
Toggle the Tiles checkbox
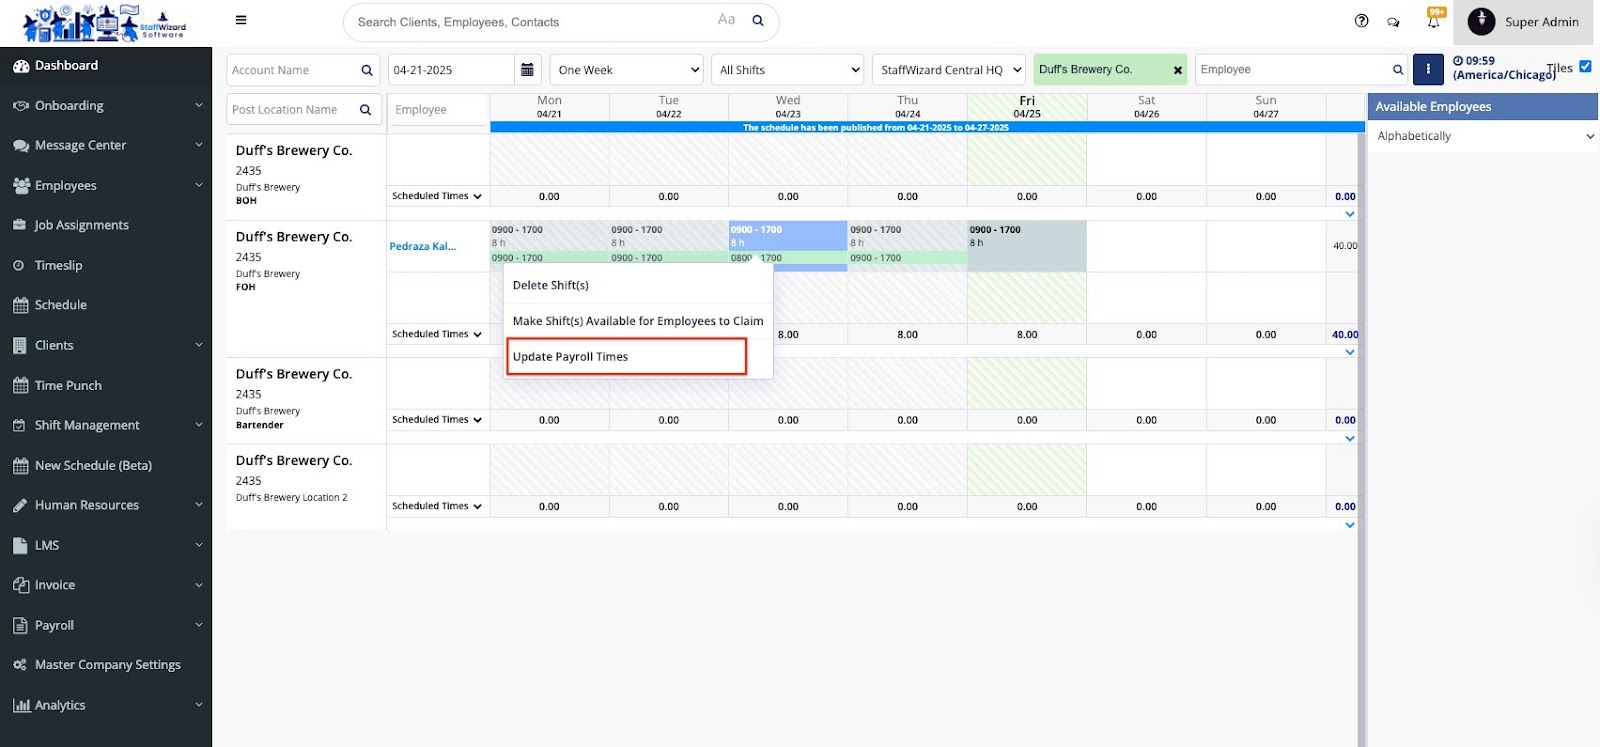(x=1585, y=67)
